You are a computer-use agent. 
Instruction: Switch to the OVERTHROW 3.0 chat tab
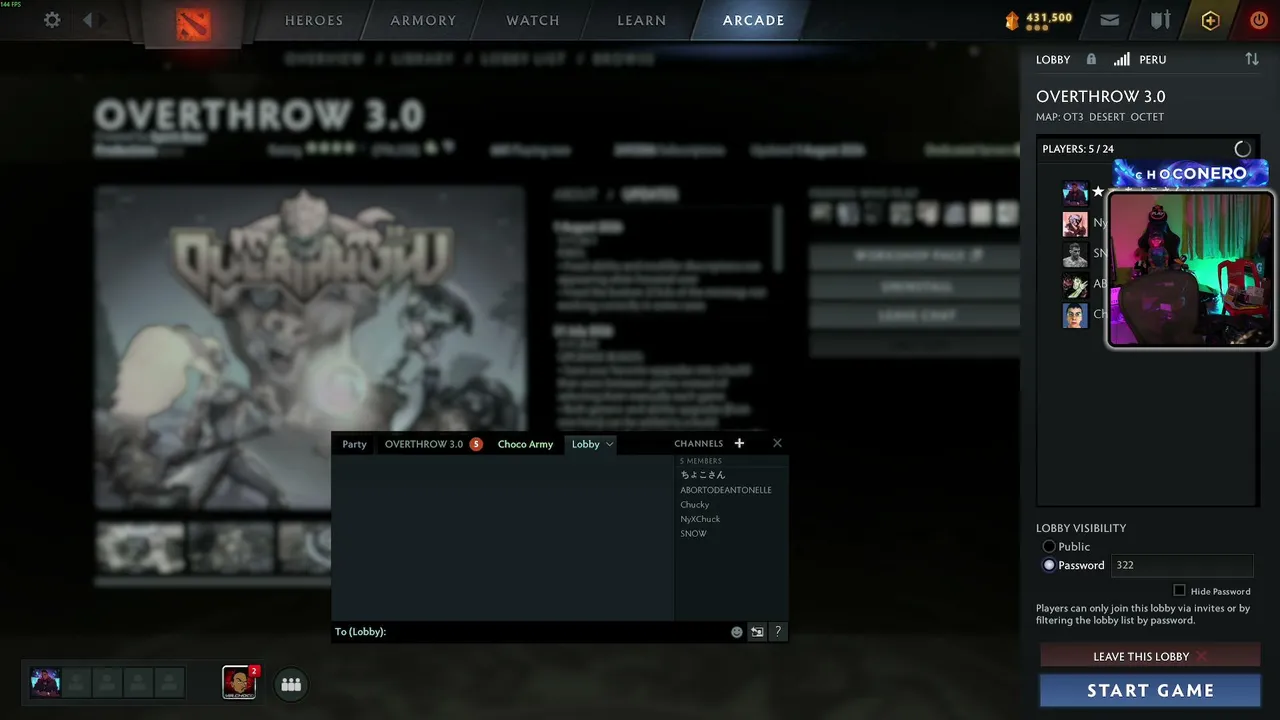pyautogui.click(x=424, y=444)
